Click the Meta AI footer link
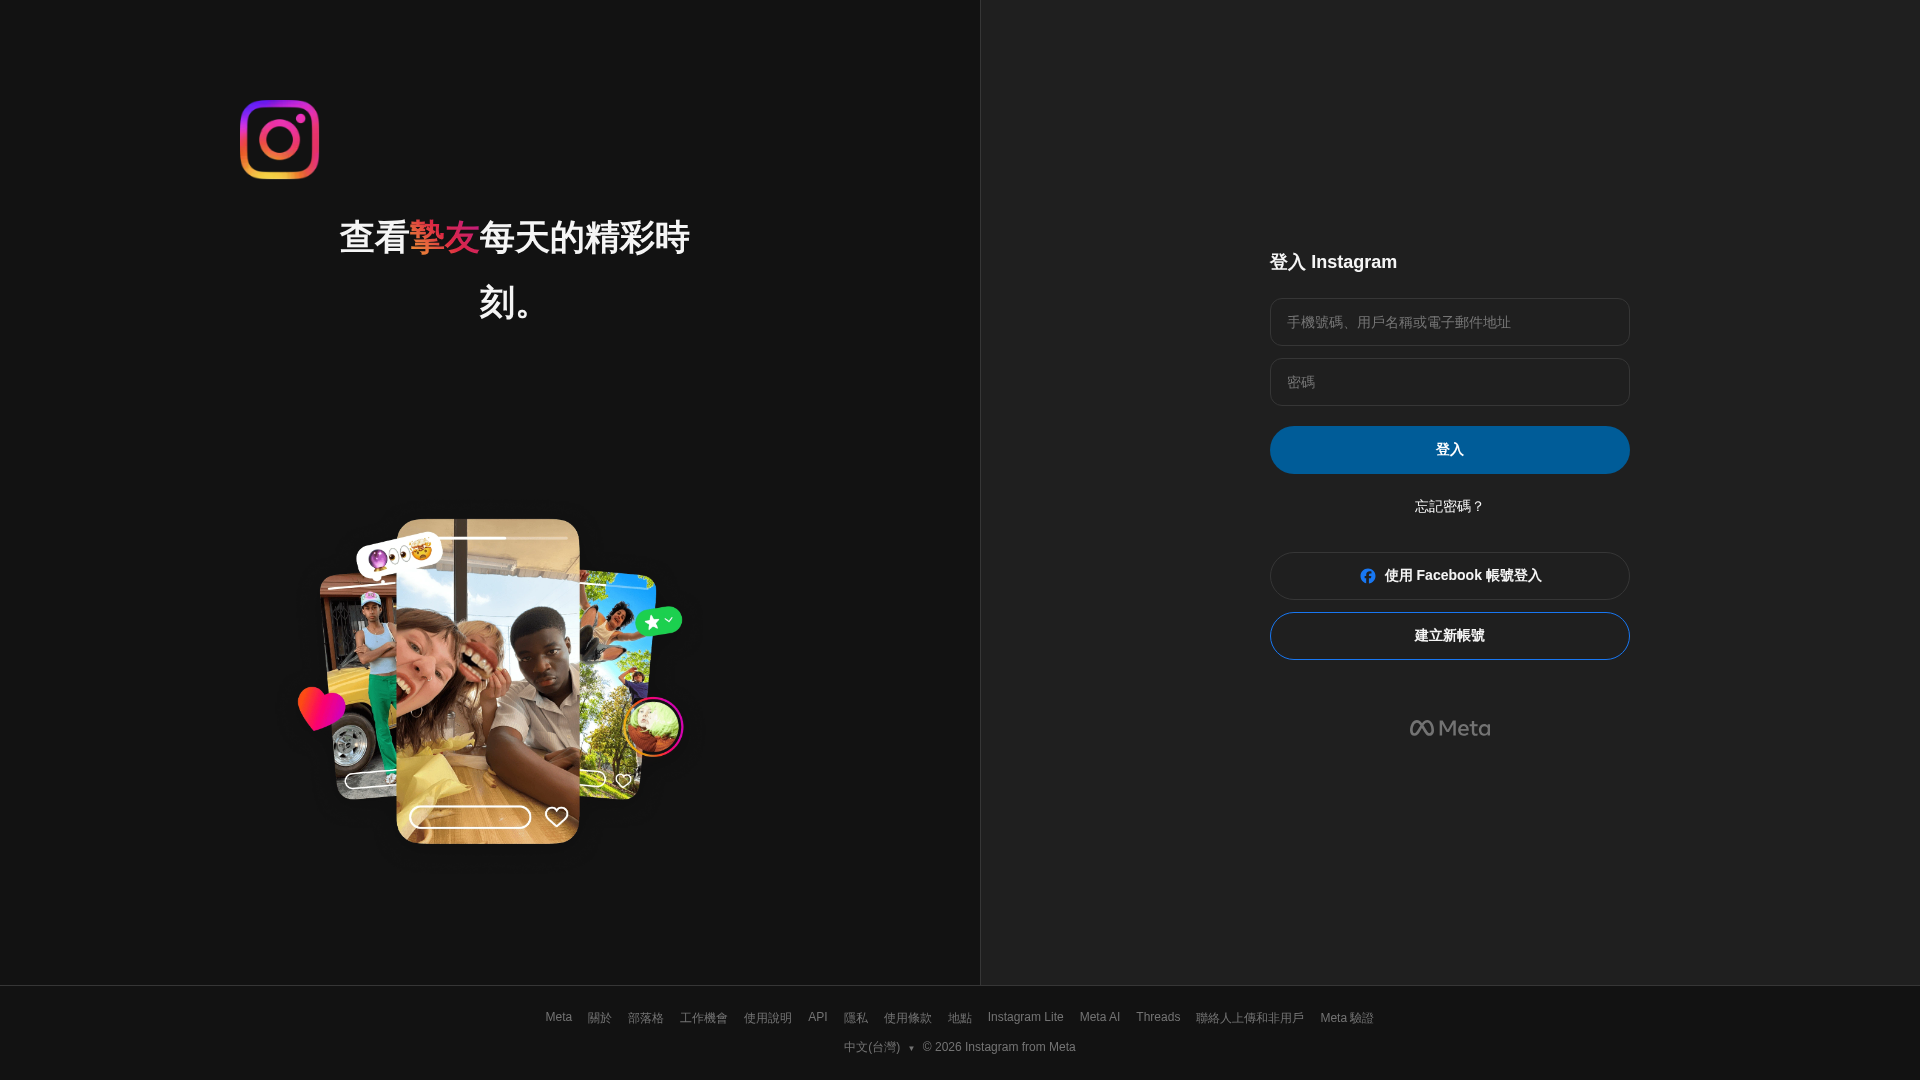Screen dimensions: 1920x1080 [x=1100, y=1017]
